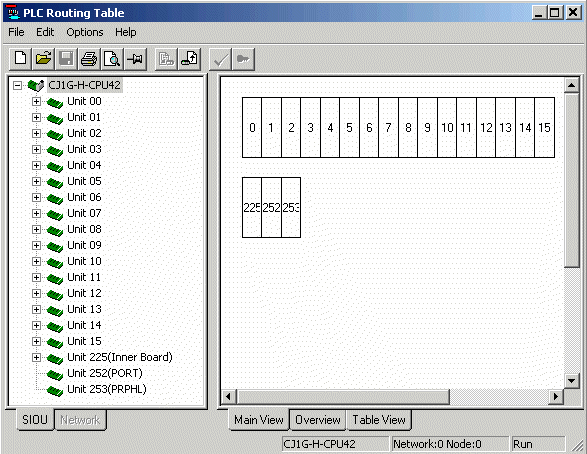Click slot 15 in the unit diagram
The height and width of the screenshot is (454, 587).
[545, 128]
